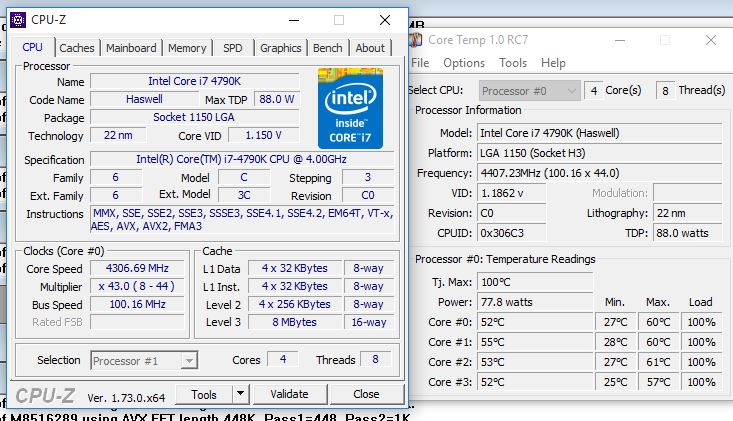Click the Cores count field 4 in CPU-Z
The height and width of the screenshot is (421, 733).
283,359
